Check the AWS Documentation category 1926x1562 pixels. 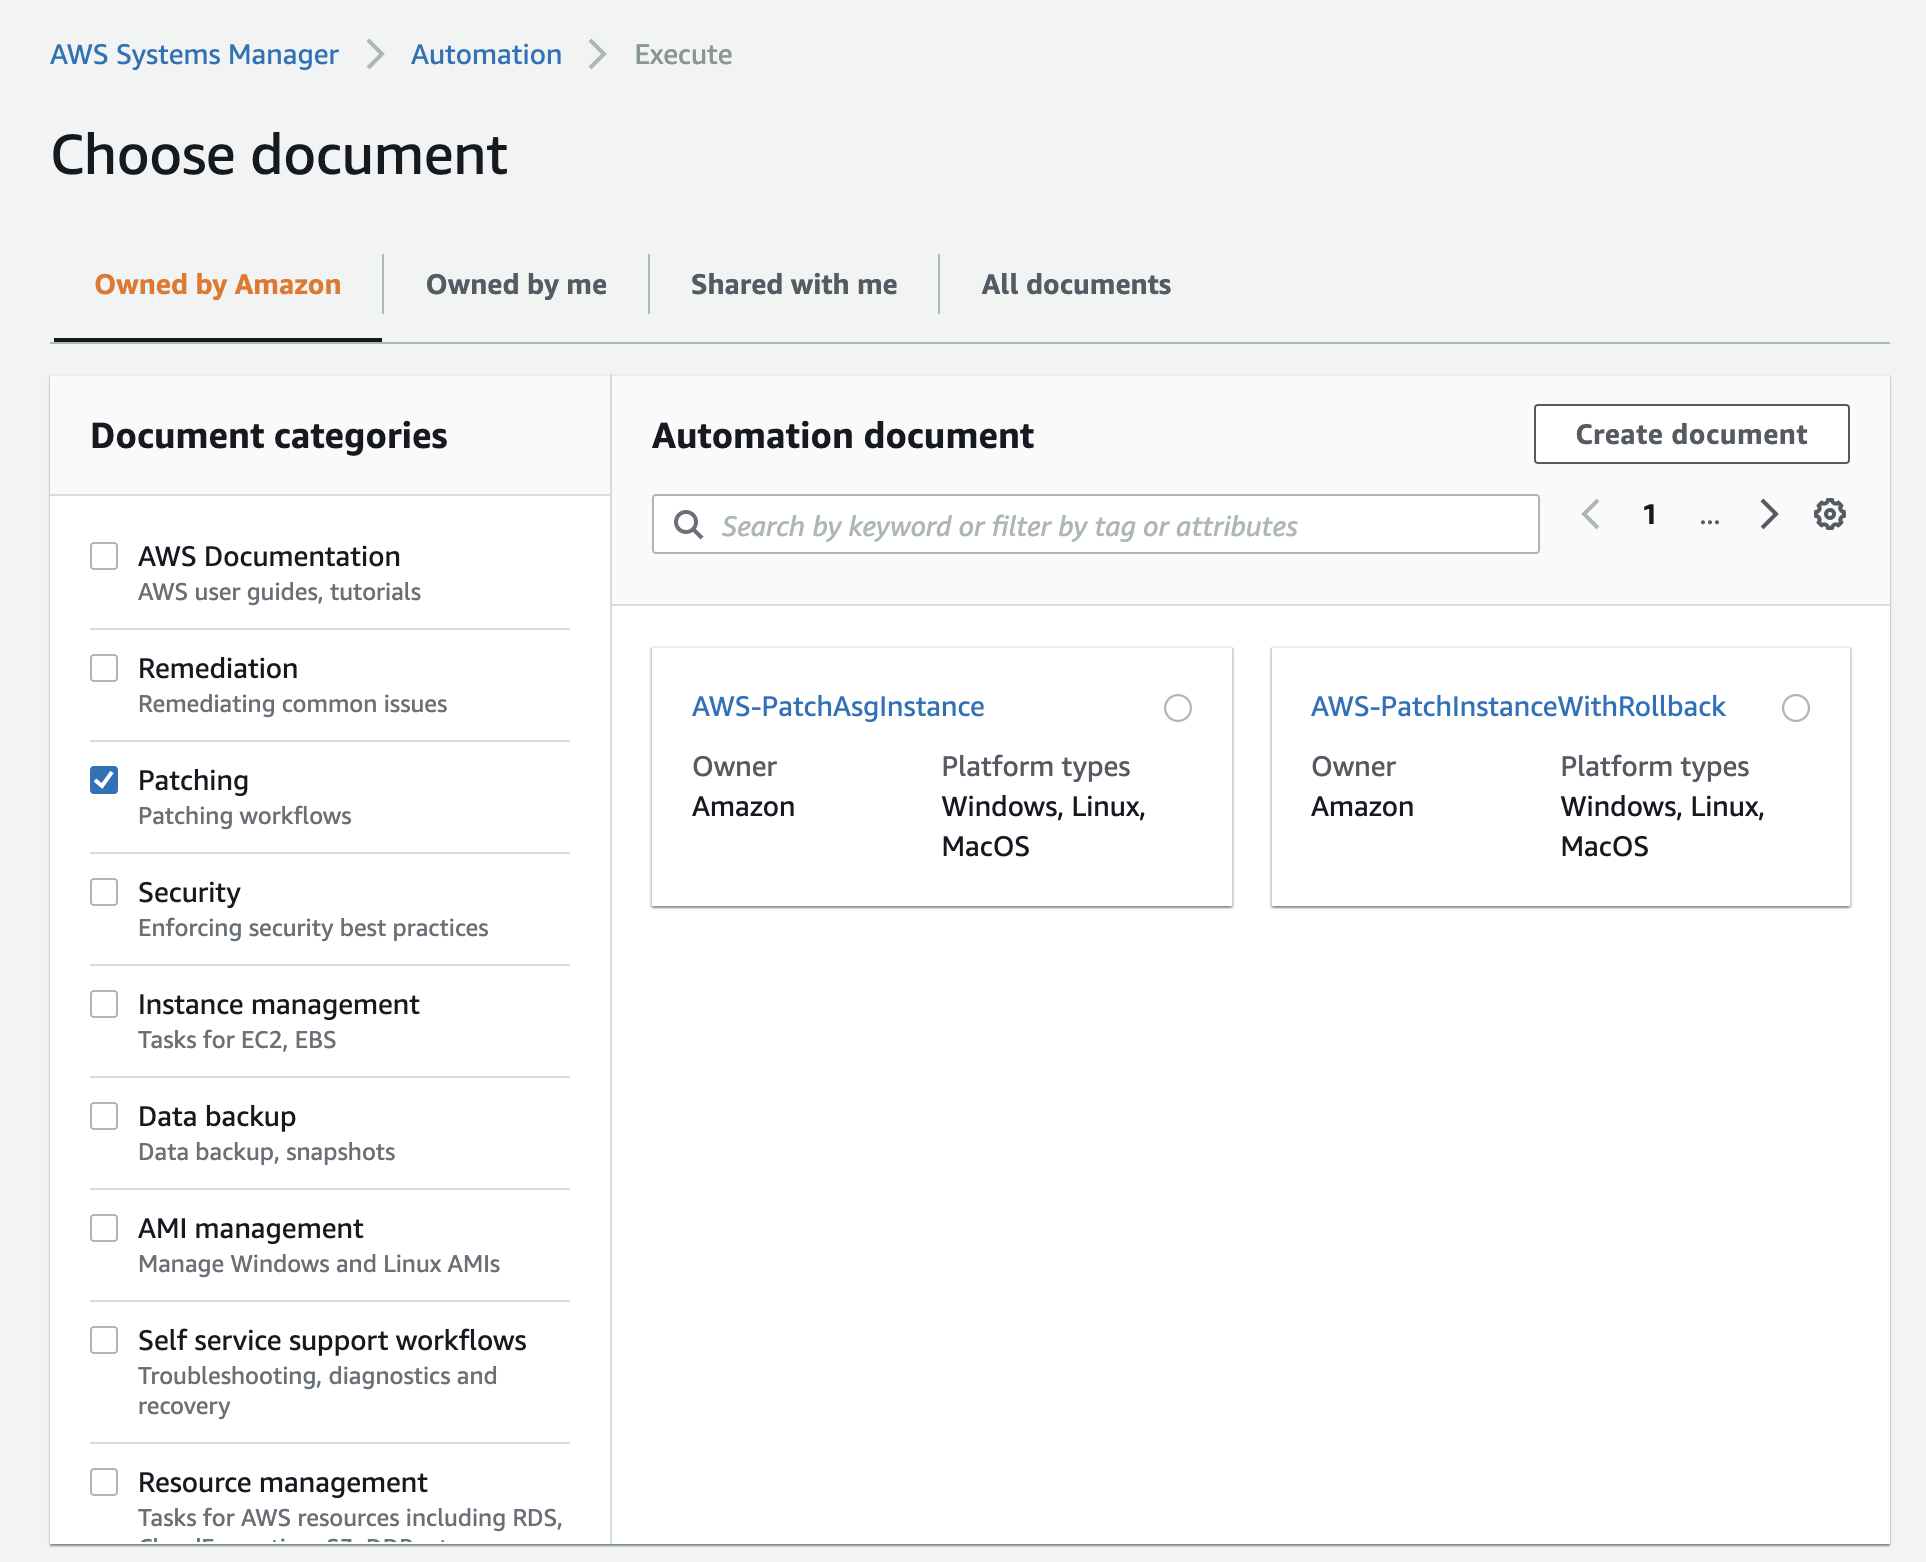[104, 556]
